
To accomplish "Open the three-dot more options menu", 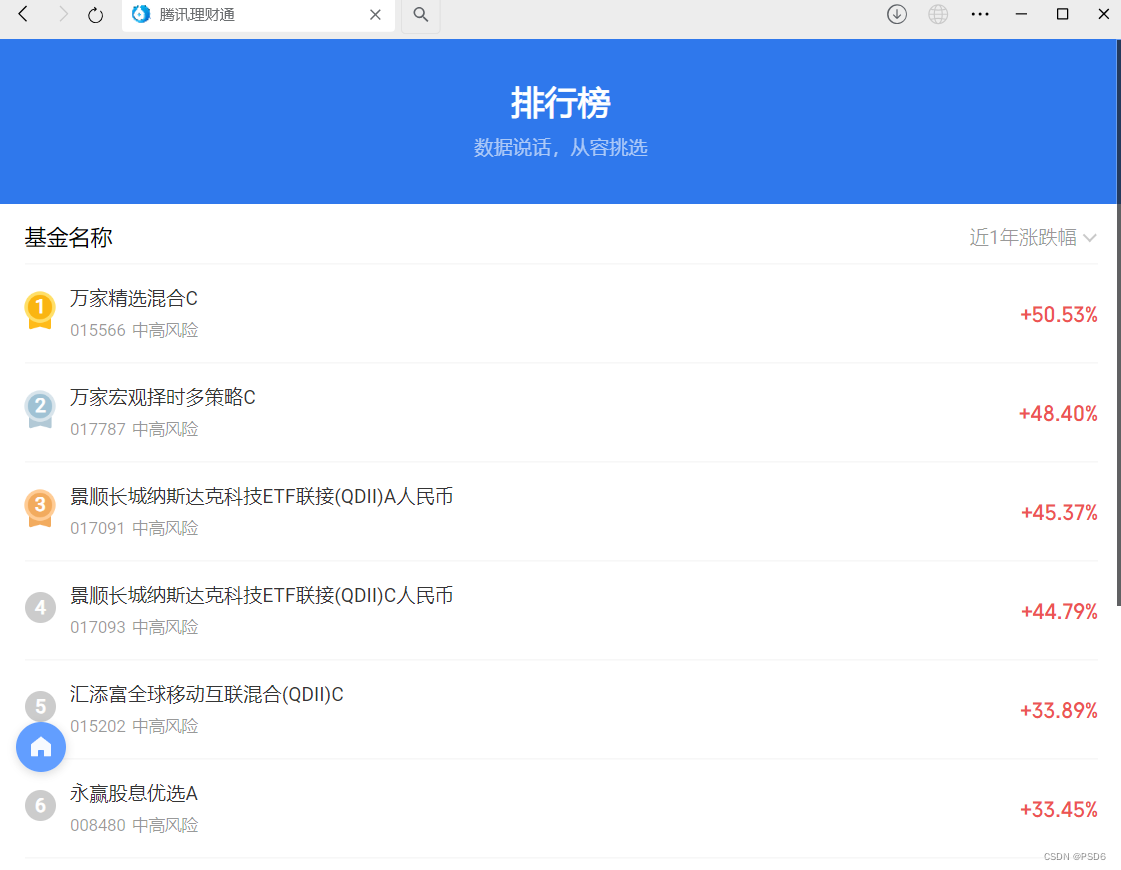I will (979, 14).
